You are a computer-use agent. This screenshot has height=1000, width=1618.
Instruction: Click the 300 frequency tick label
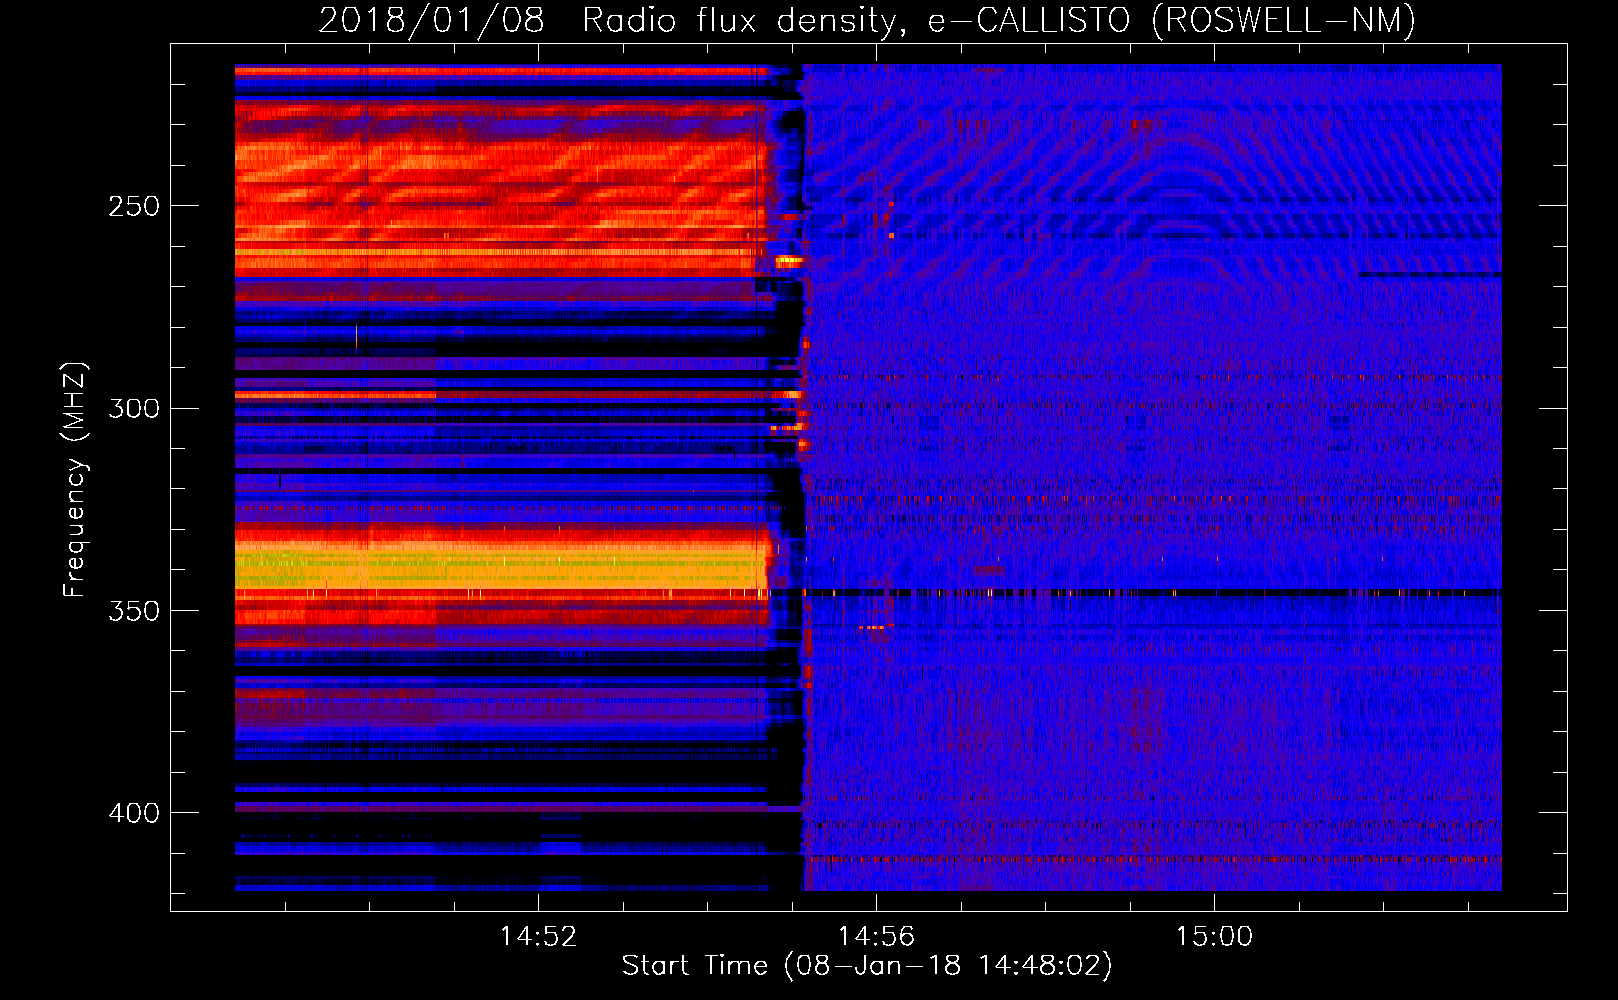[134, 408]
